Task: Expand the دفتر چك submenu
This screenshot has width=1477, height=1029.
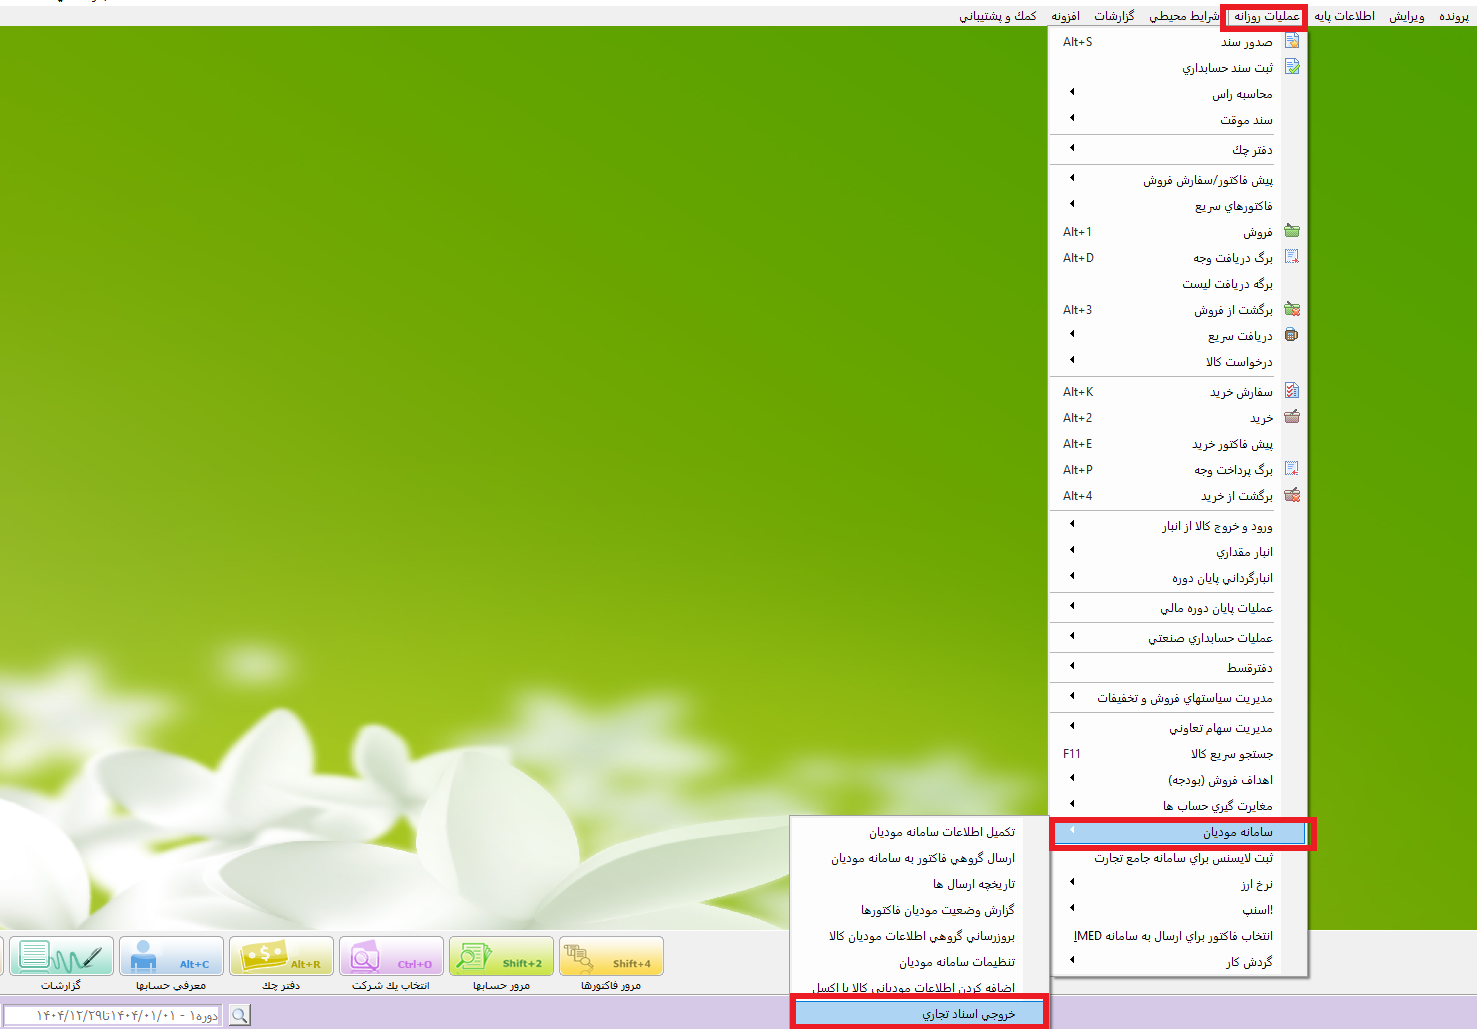Action: tap(1251, 150)
